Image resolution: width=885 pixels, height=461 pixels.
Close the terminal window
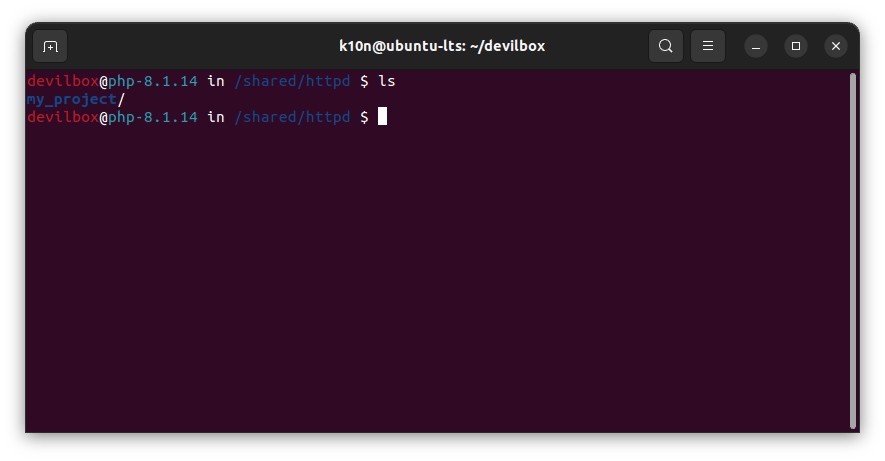[836, 46]
